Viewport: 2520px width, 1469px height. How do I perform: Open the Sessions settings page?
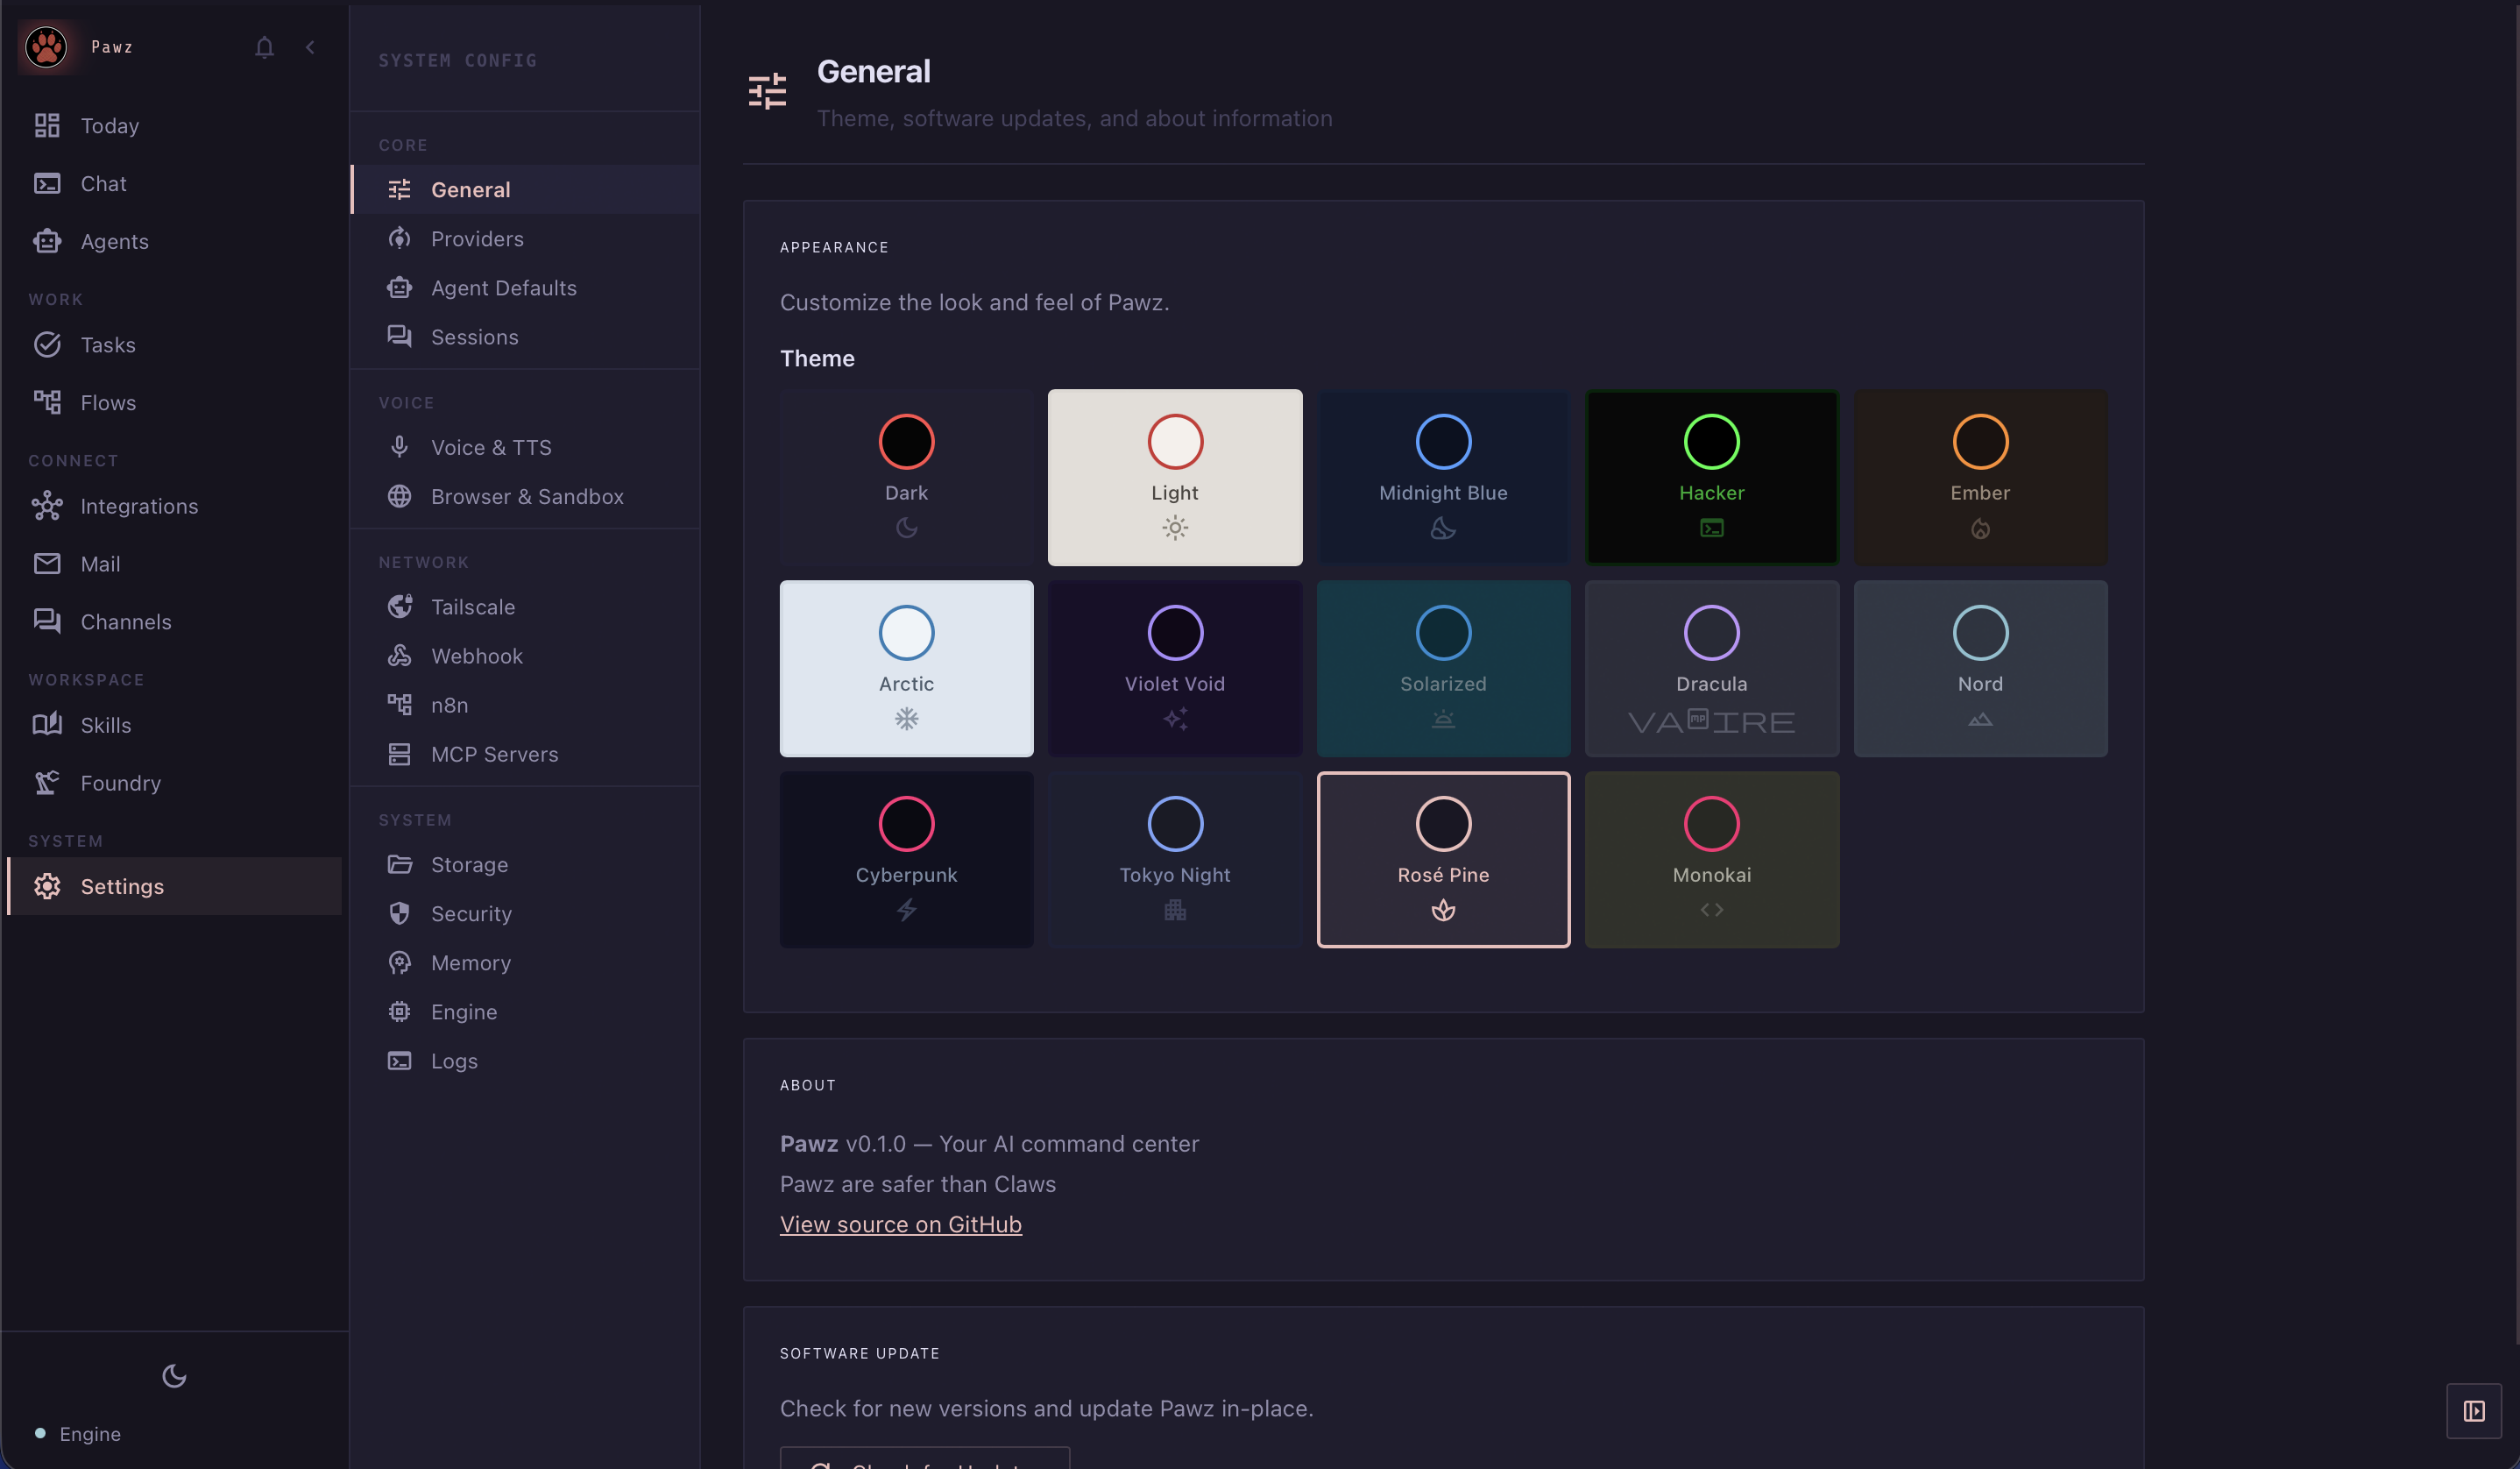click(474, 337)
